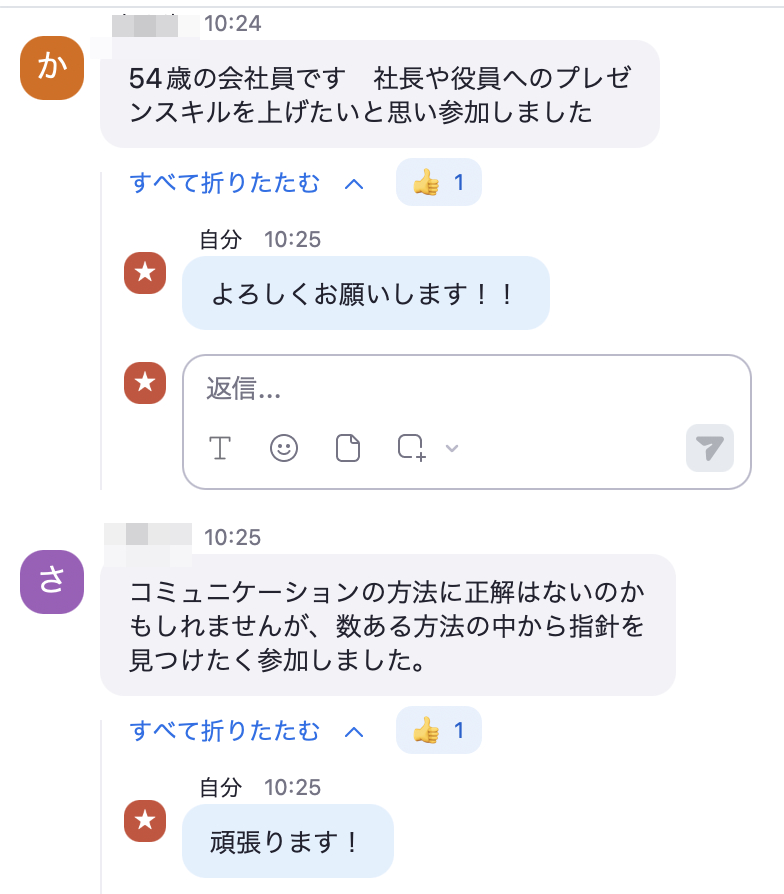Click star avatar beside 「頑張ります！」 reply
784x894 pixels.
coord(145,822)
